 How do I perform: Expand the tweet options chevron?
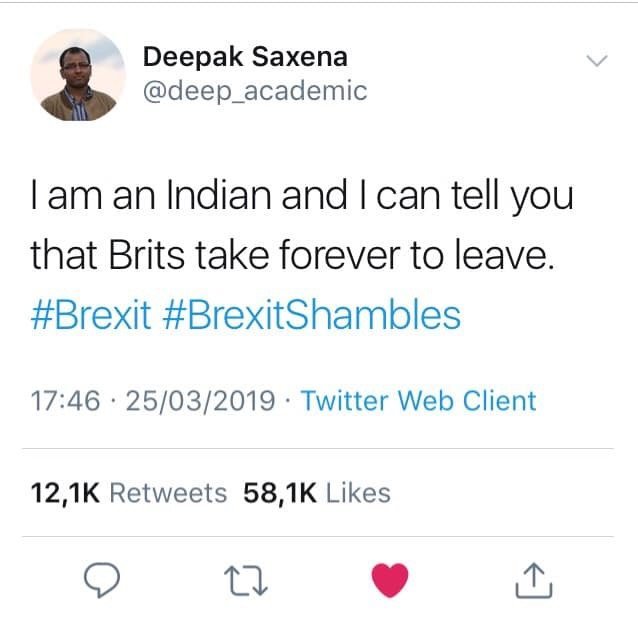[x=596, y=61]
